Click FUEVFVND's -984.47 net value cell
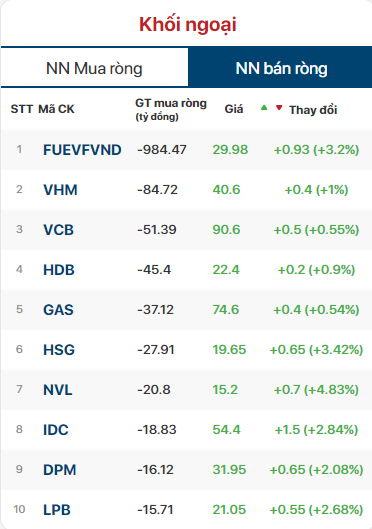Viewport: 372px width, 529px height. coord(162,150)
